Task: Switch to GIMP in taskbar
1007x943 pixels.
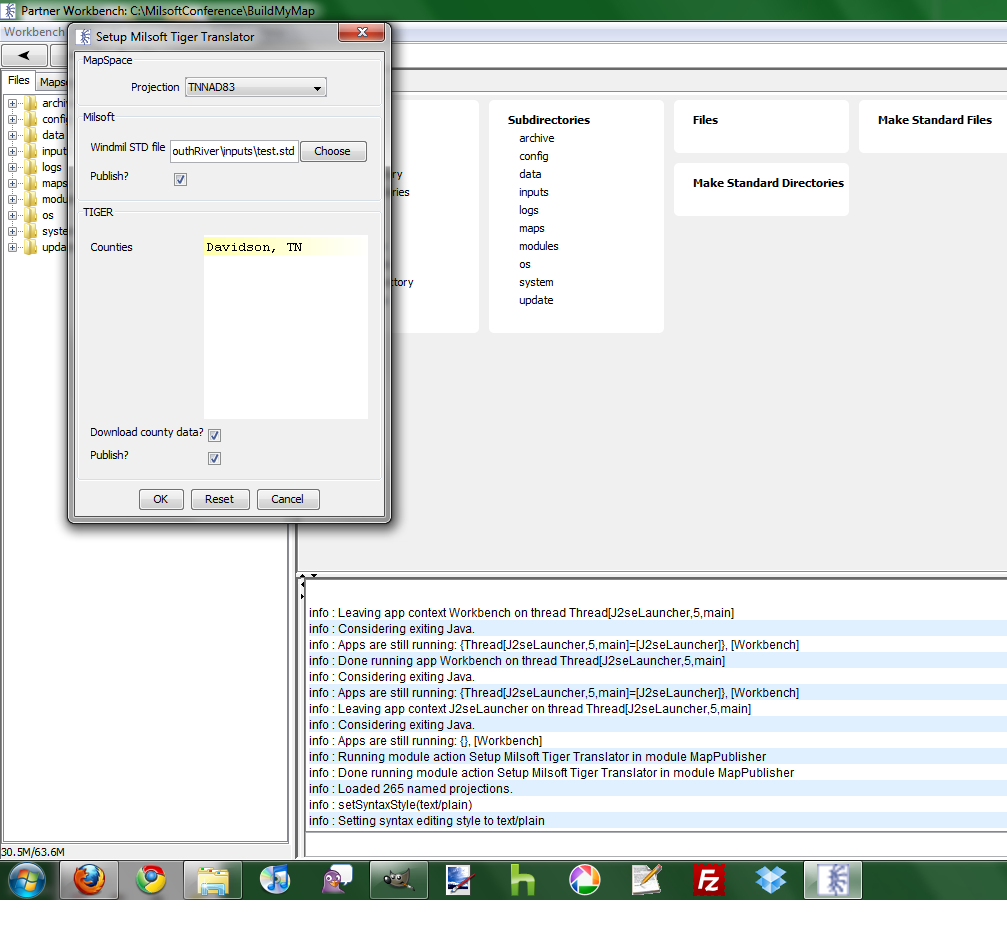Action: point(399,879)
